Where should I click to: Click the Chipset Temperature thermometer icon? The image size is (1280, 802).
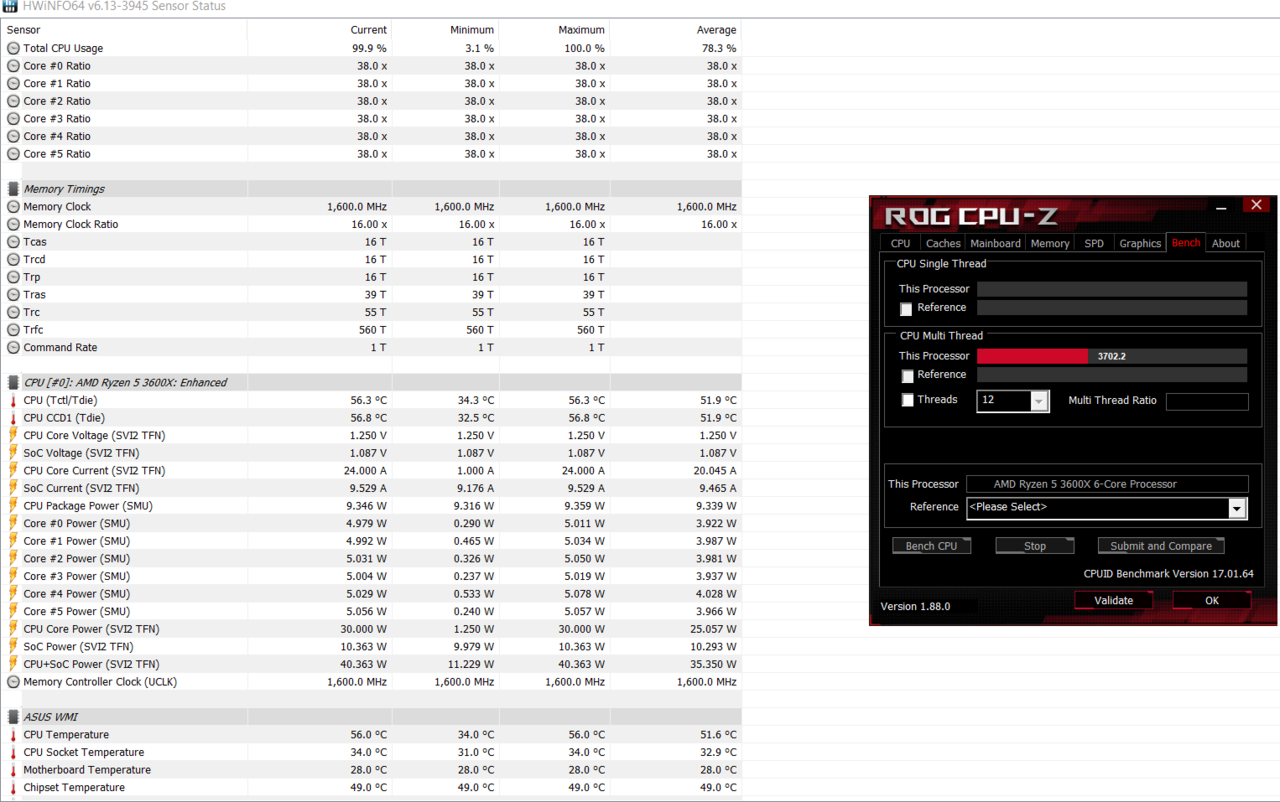[x=13, y=788]
